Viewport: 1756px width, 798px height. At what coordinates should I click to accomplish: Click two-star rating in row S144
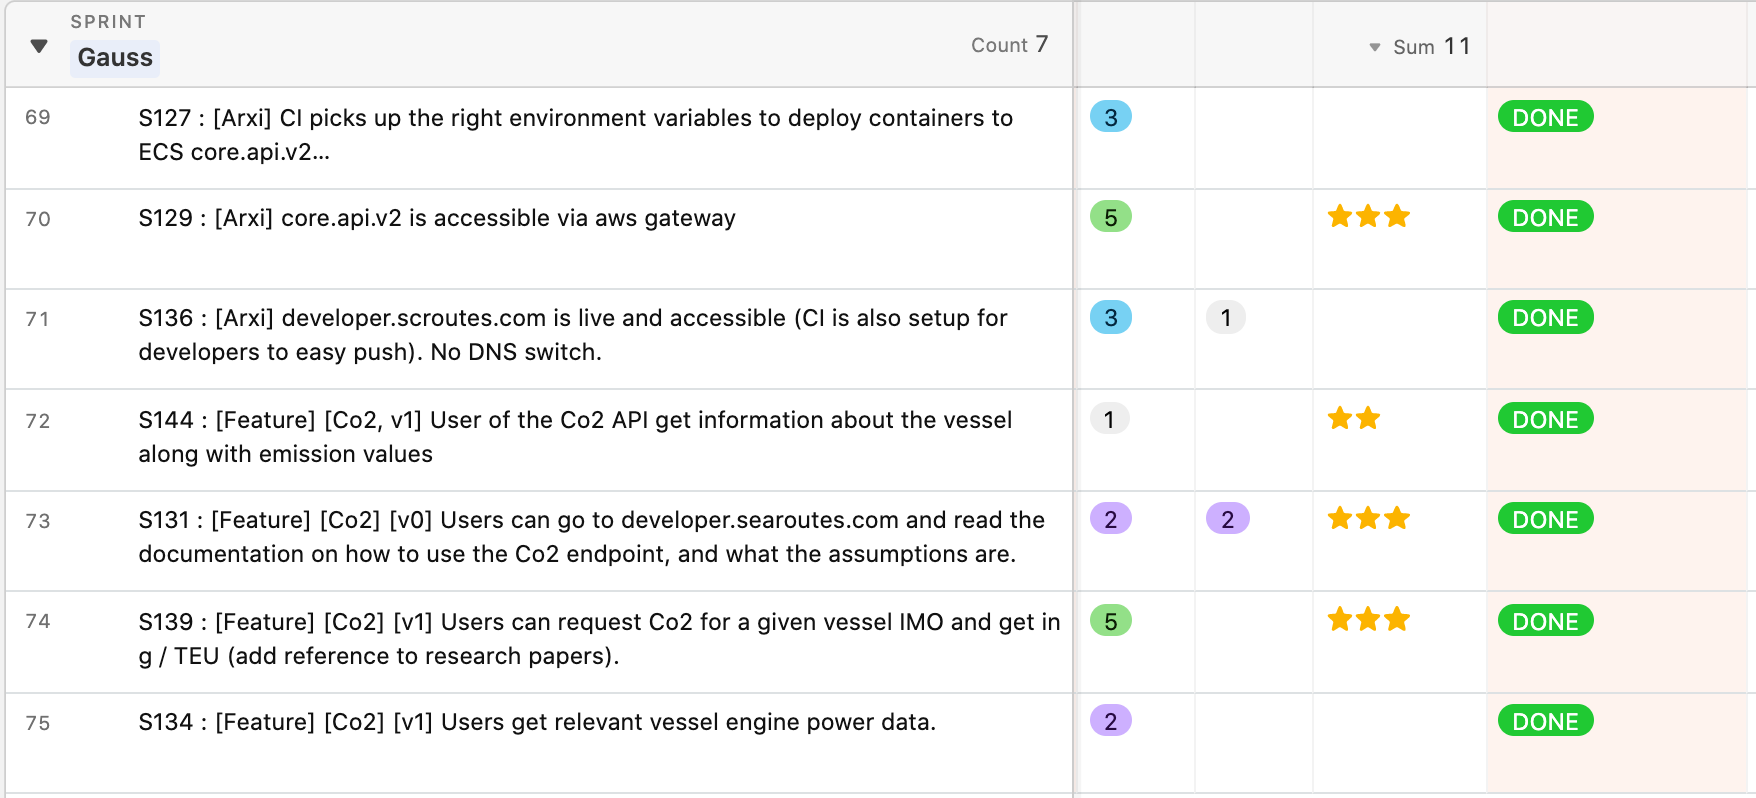pos(1354,418)
